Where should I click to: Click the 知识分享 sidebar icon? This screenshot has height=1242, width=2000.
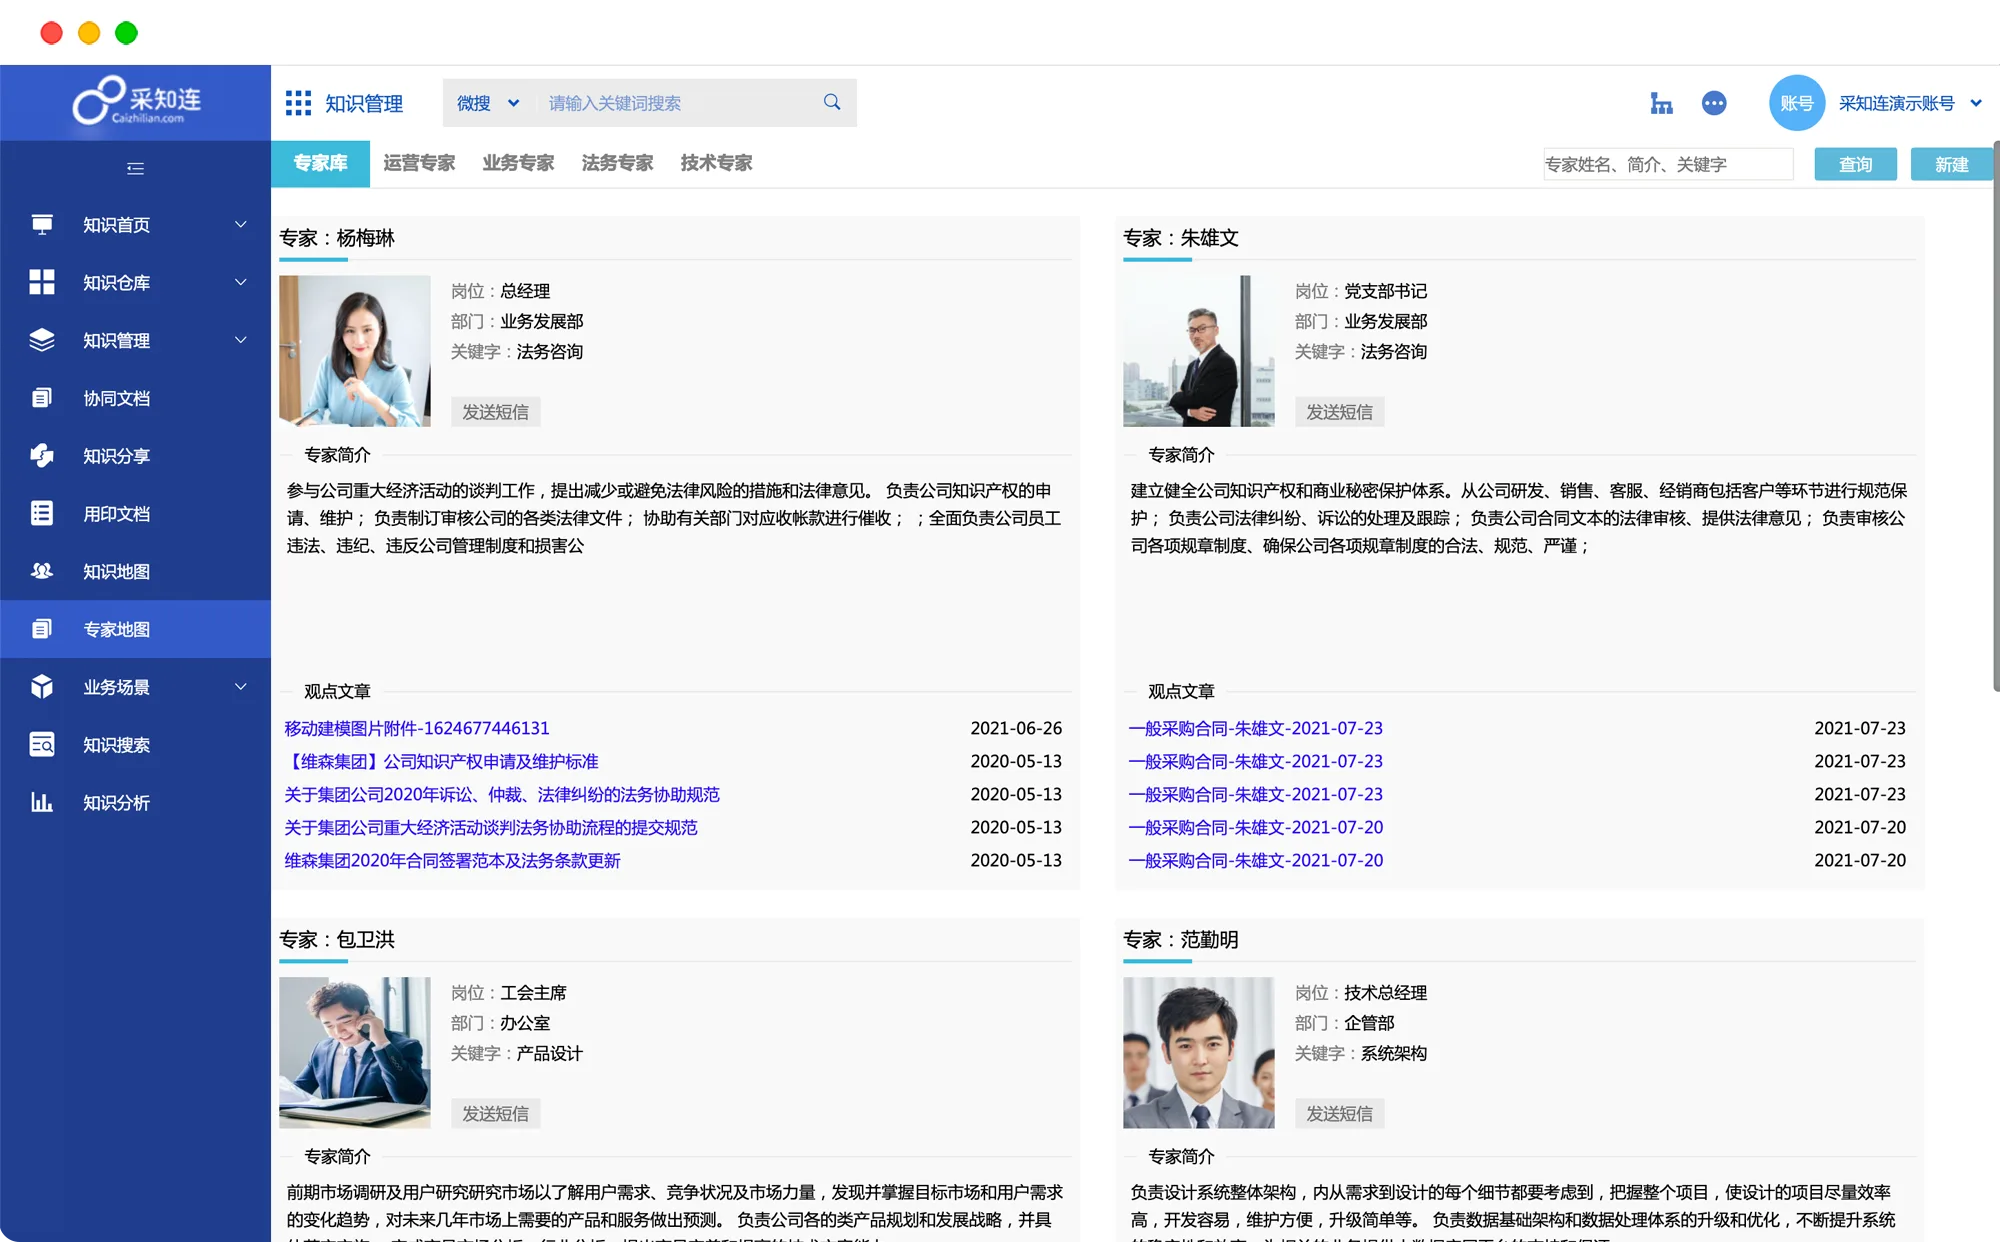42,456
